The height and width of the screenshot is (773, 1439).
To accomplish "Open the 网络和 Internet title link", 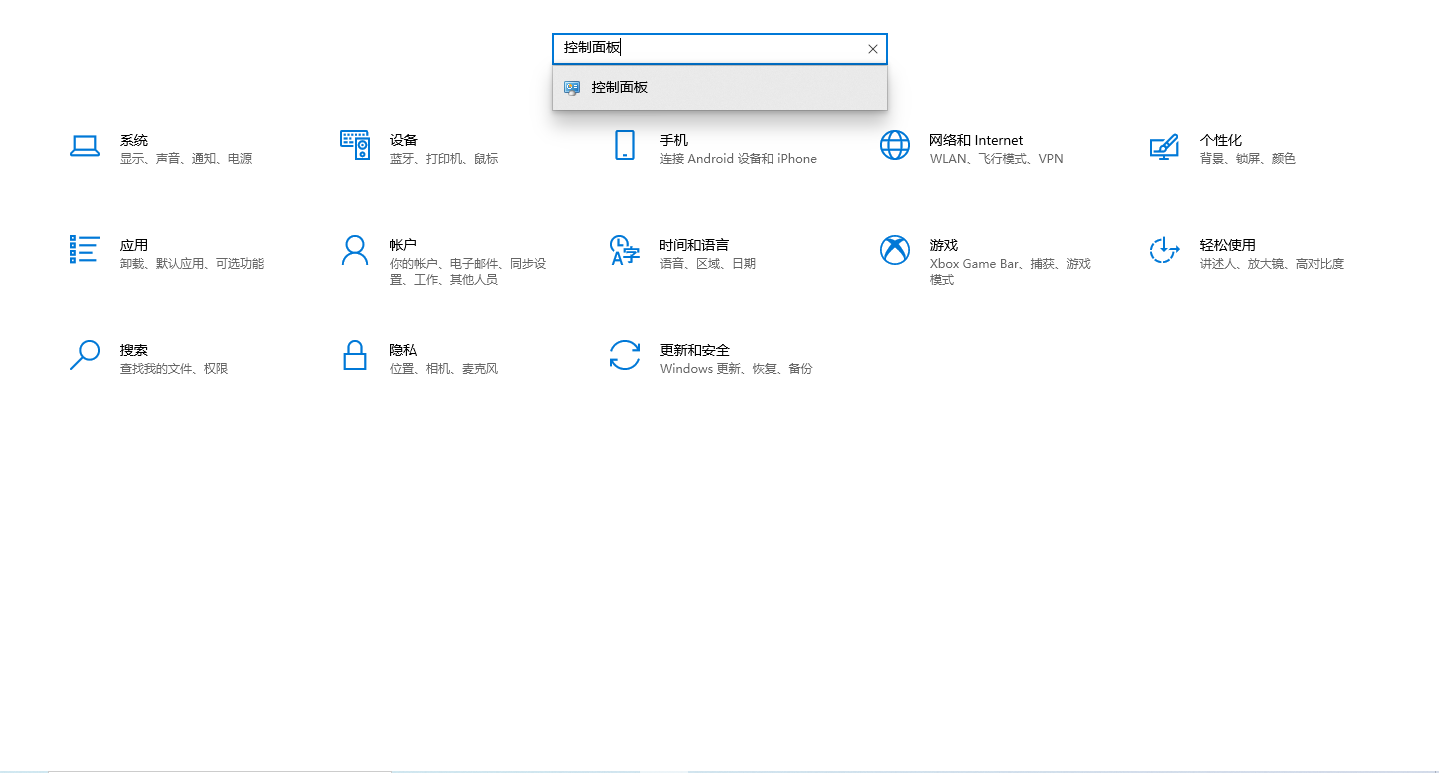I will pos(976,140).
